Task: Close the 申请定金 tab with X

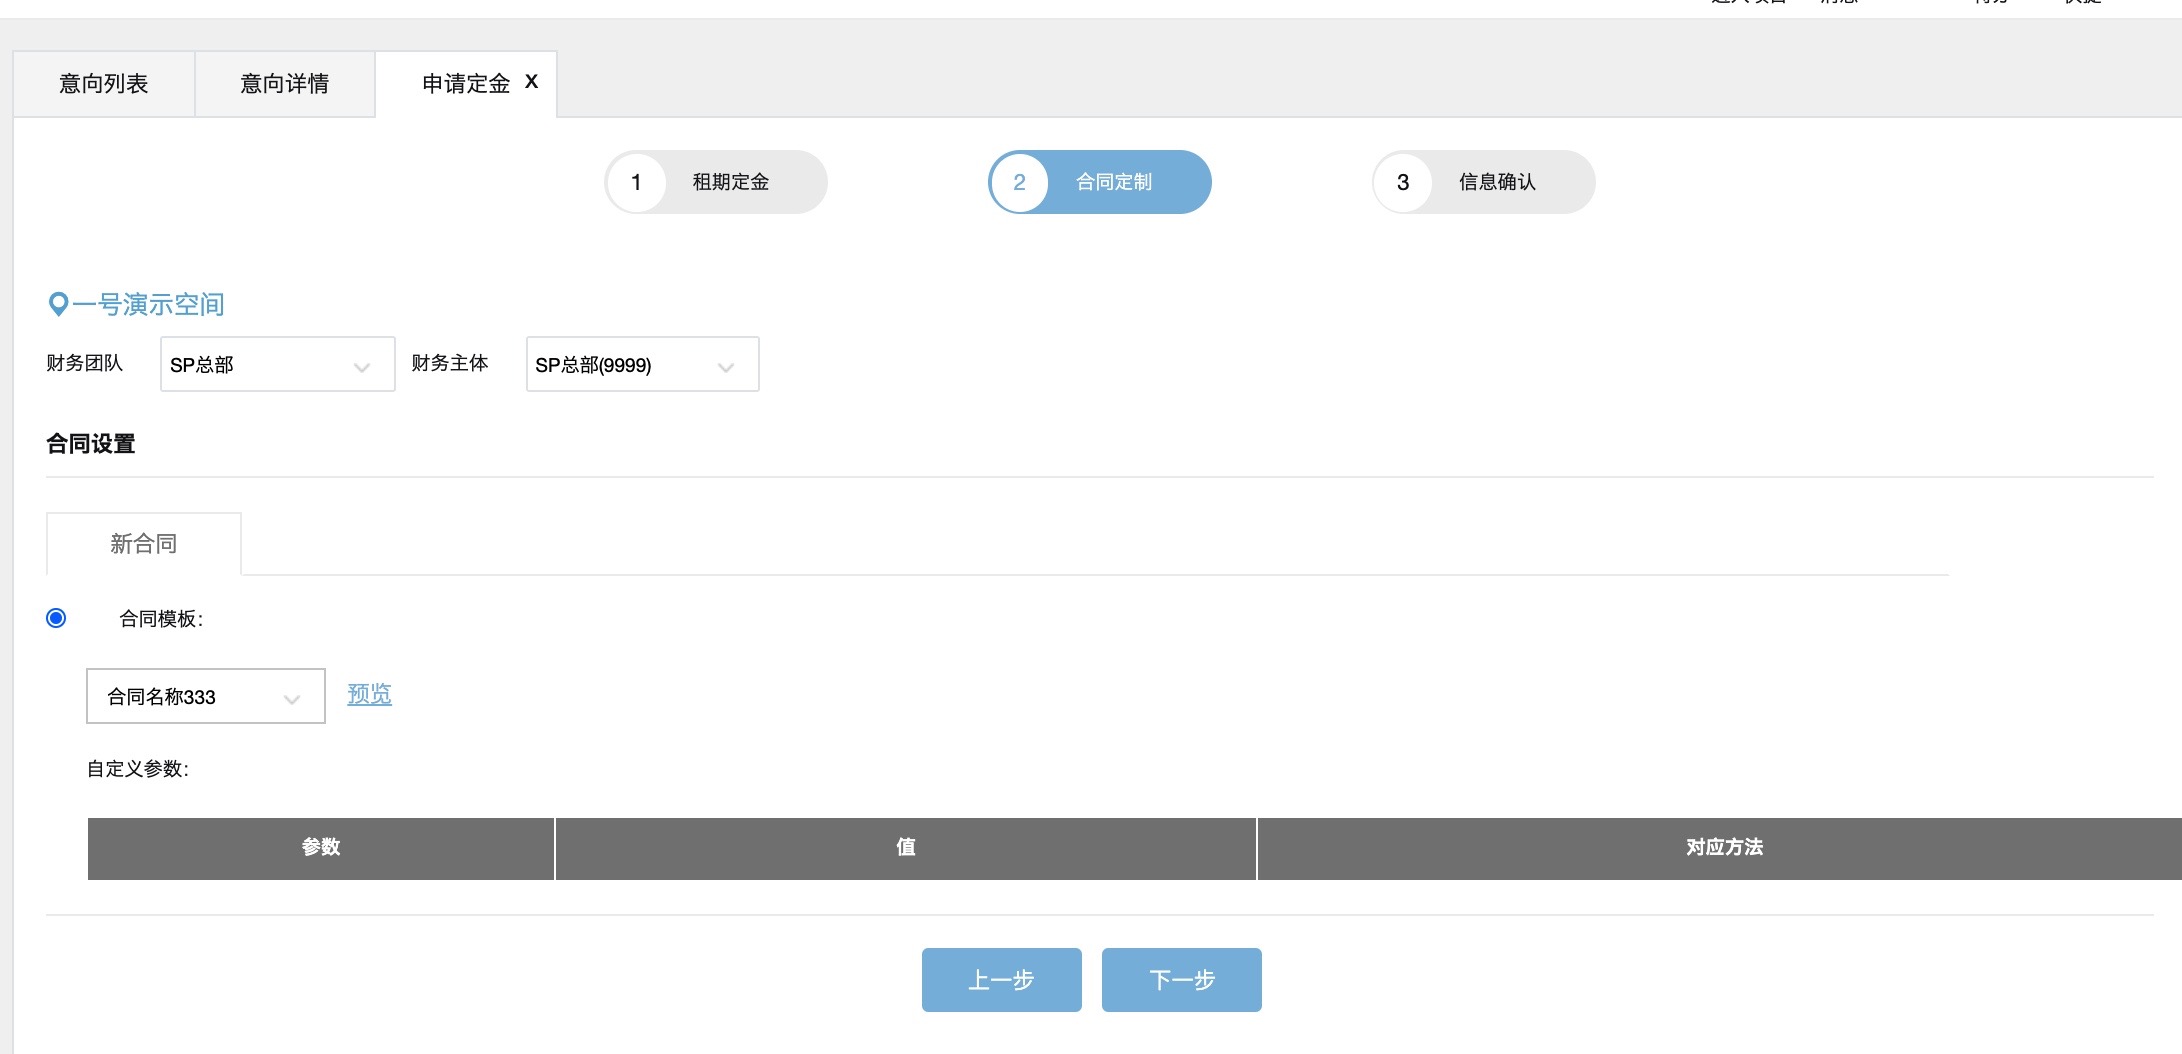Action: click(531, 82)
